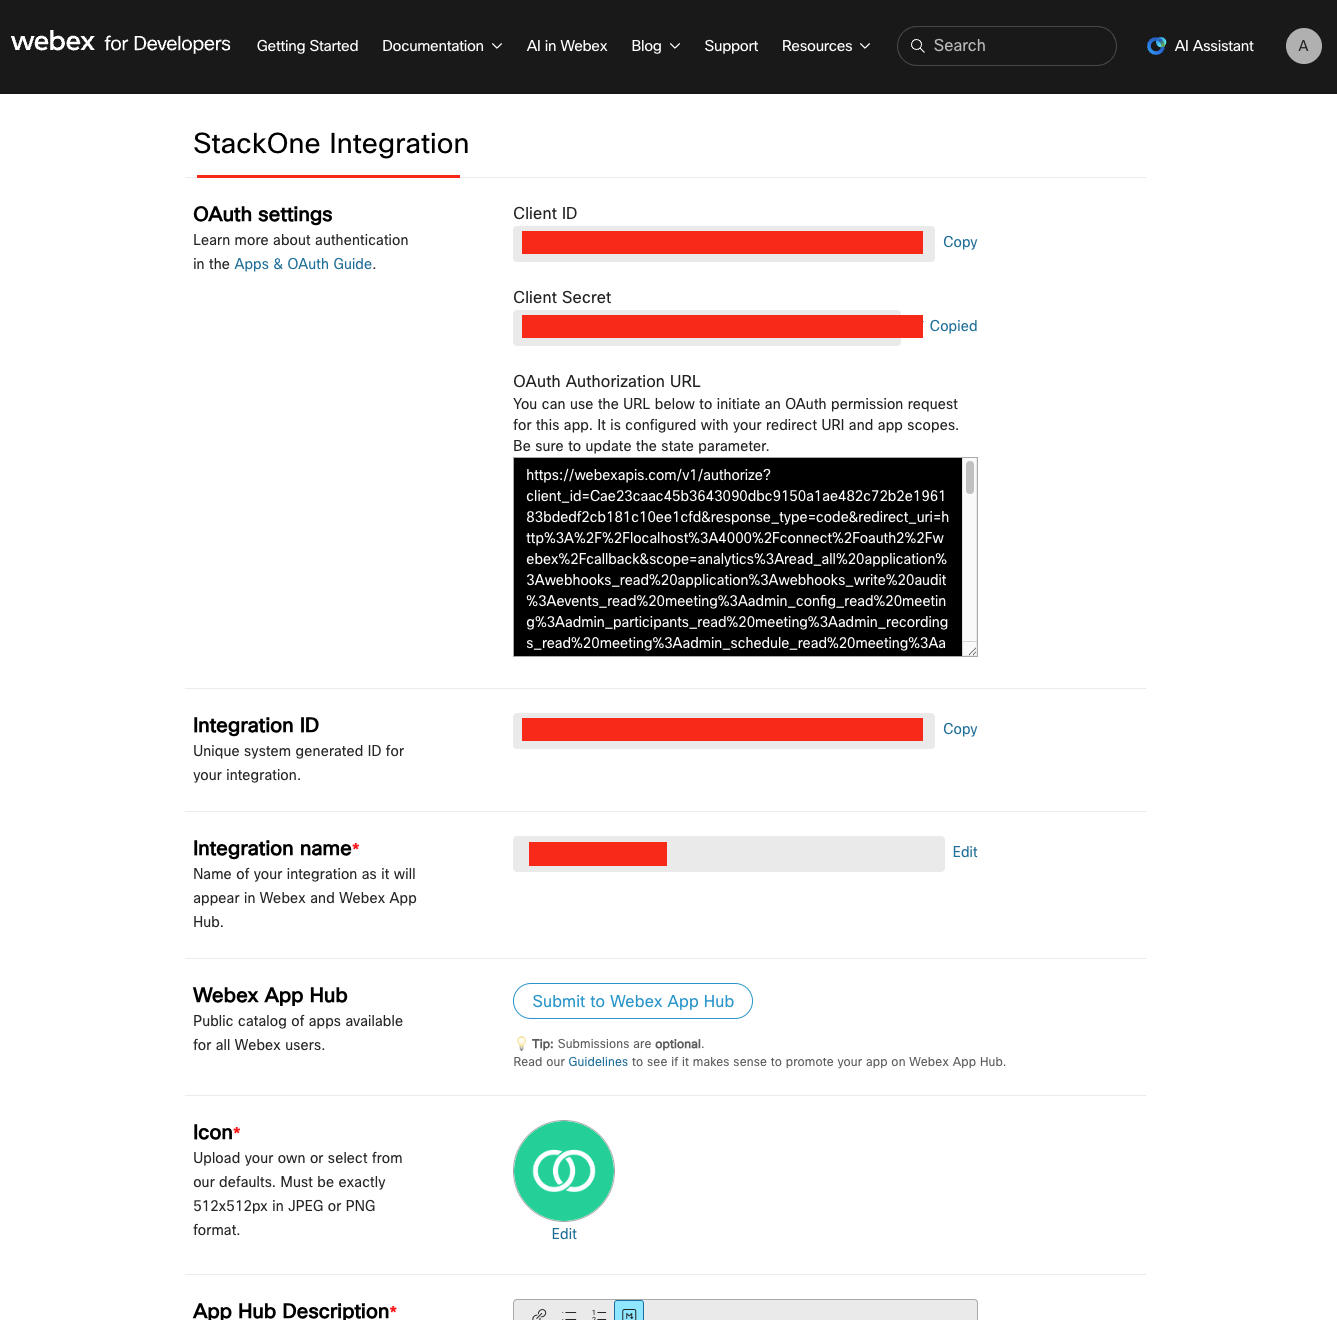This screenshot has width=1337, height=1320.
Task: Click the Webex for Developers logo
Action: point(121,43)
